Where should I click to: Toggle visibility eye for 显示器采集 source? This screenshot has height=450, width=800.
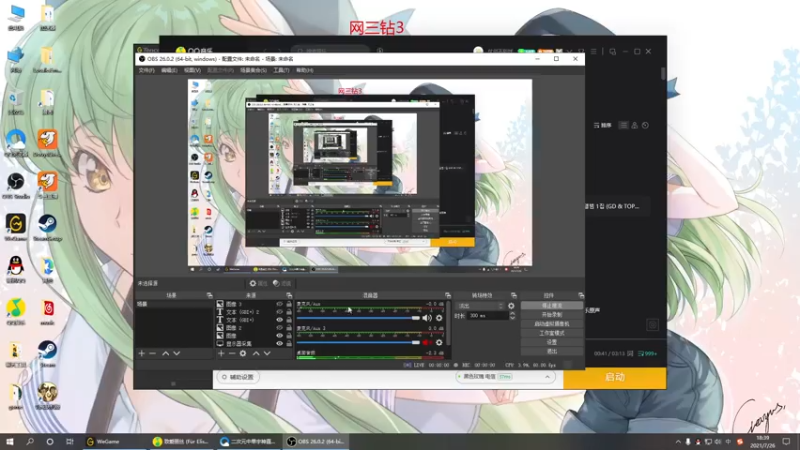280,343
